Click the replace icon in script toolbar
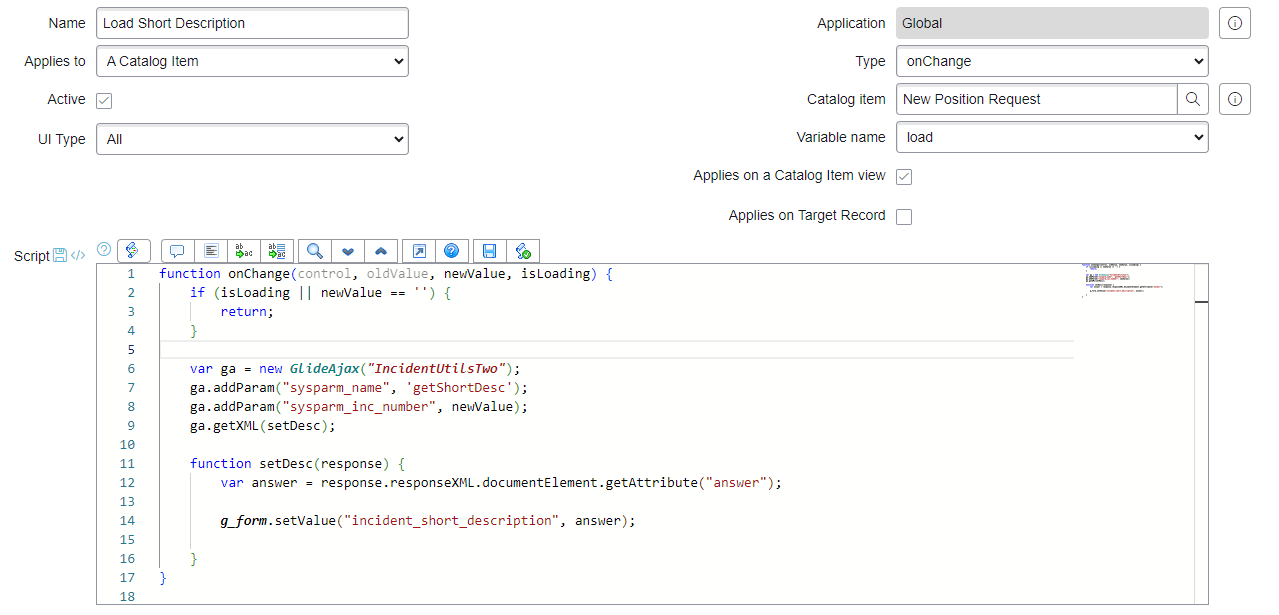This screenshot has width=1279, height=615. click(x=244, y=251)
